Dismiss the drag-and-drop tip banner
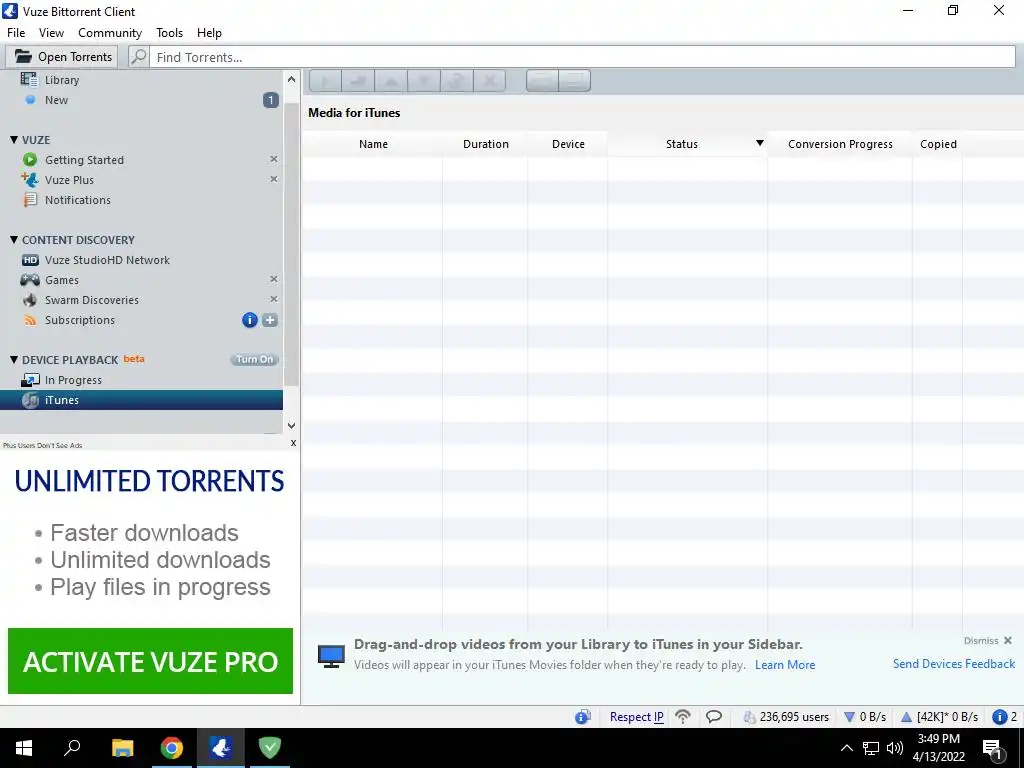The width and height of the screenshot is (1024, 768). (988, 641)
